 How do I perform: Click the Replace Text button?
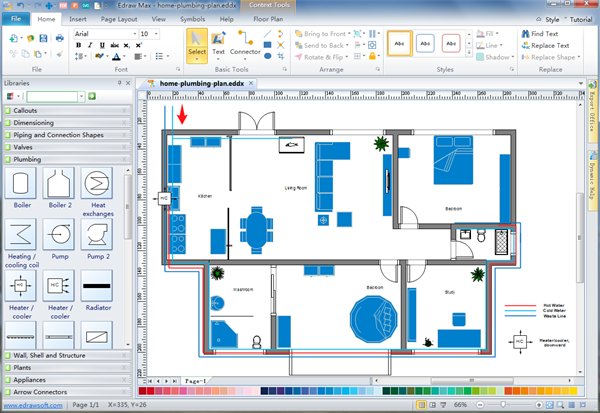click(544, 45)
